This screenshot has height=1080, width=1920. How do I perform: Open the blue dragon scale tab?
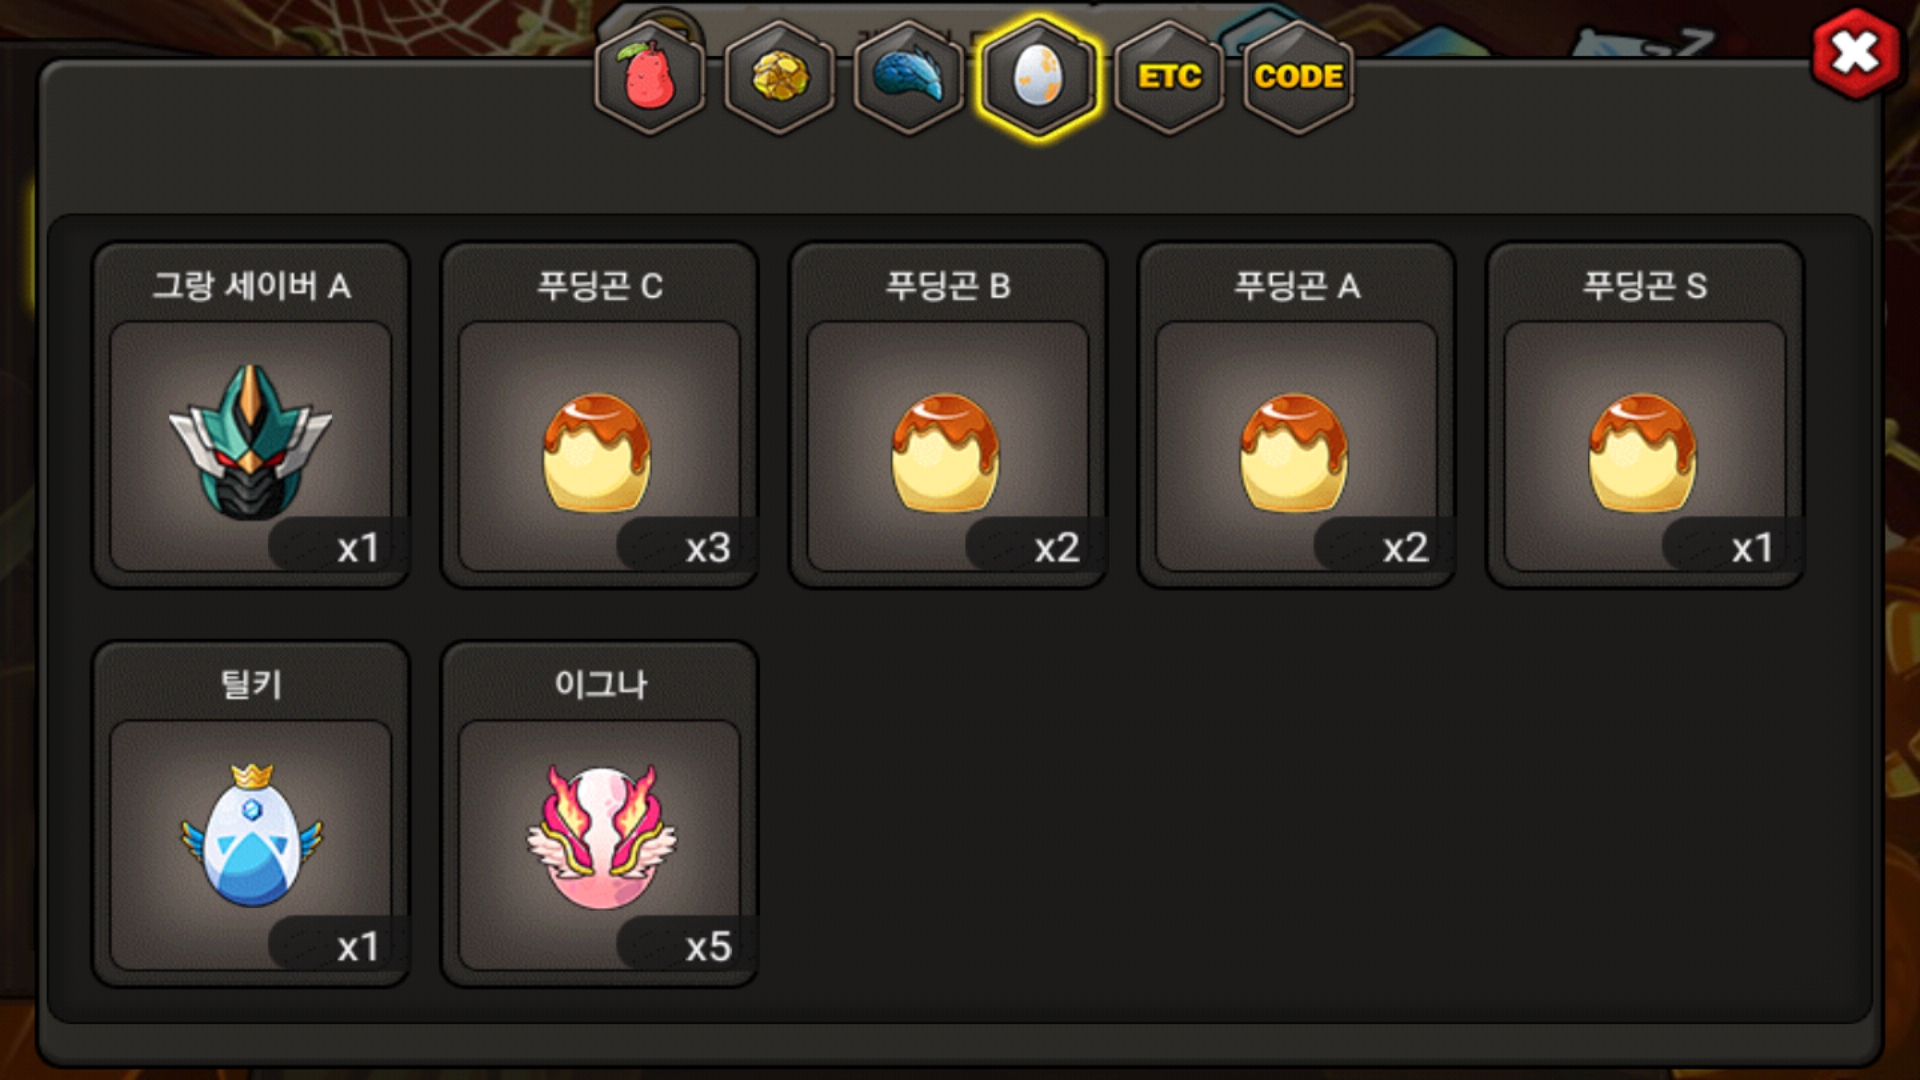pos(909,77)
